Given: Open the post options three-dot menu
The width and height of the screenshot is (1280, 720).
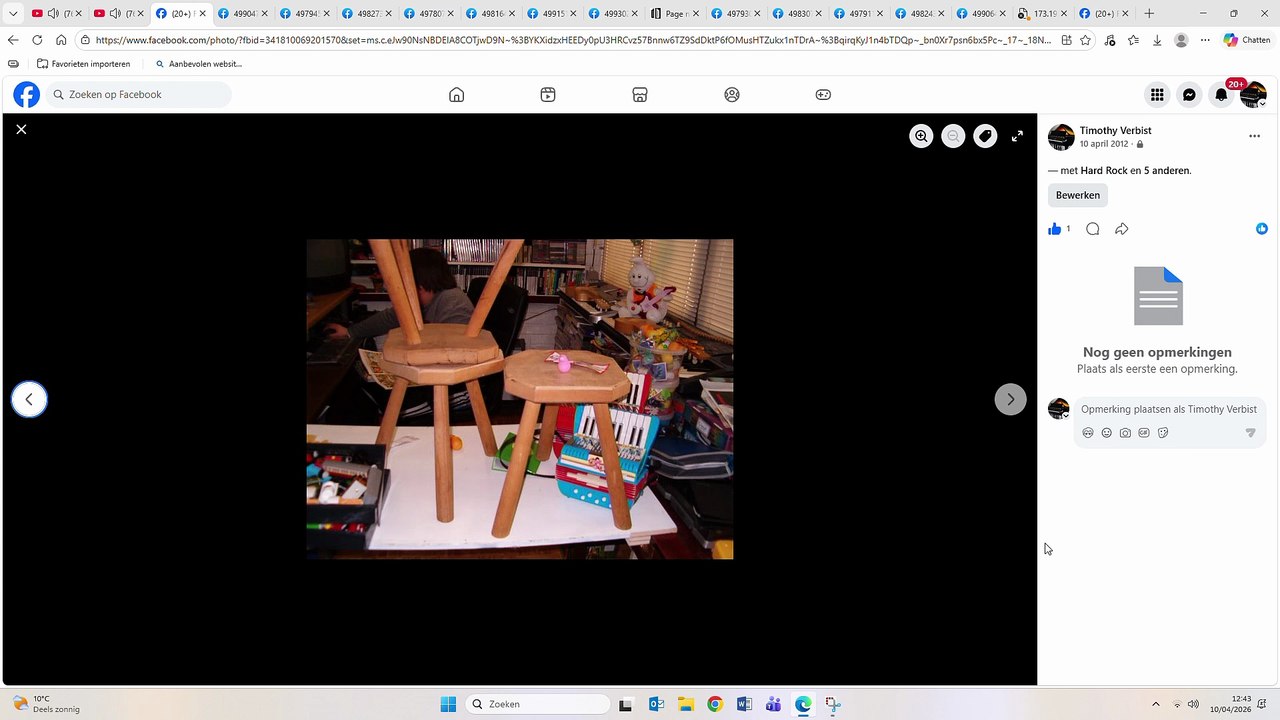Looking at the screenshot, I should click(1254, 136).
